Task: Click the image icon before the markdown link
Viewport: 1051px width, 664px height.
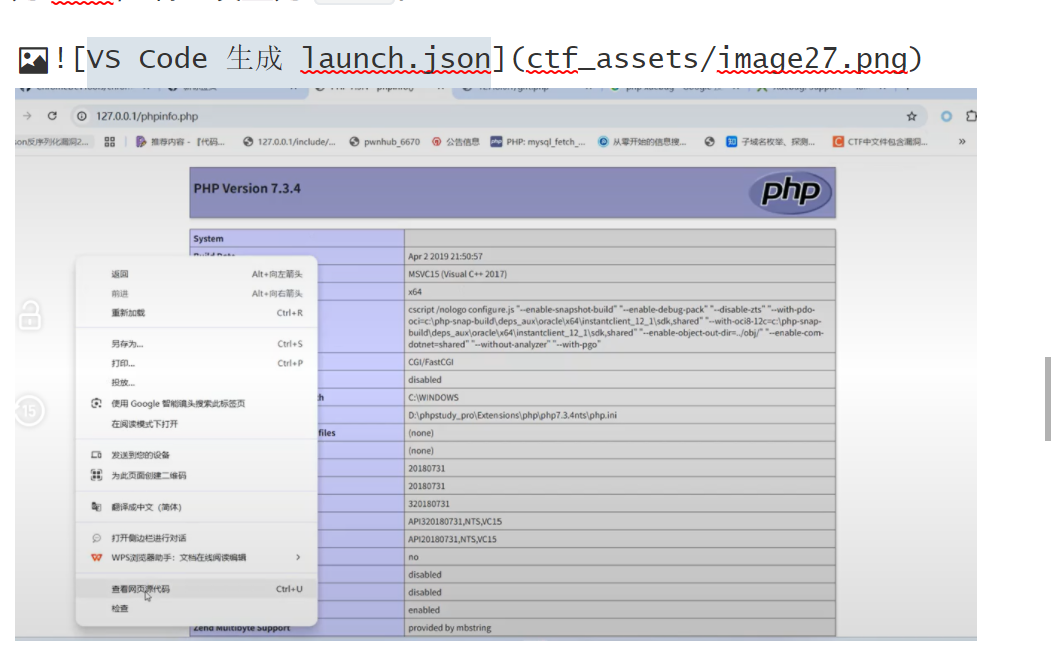Action: (x=33, y=60)
